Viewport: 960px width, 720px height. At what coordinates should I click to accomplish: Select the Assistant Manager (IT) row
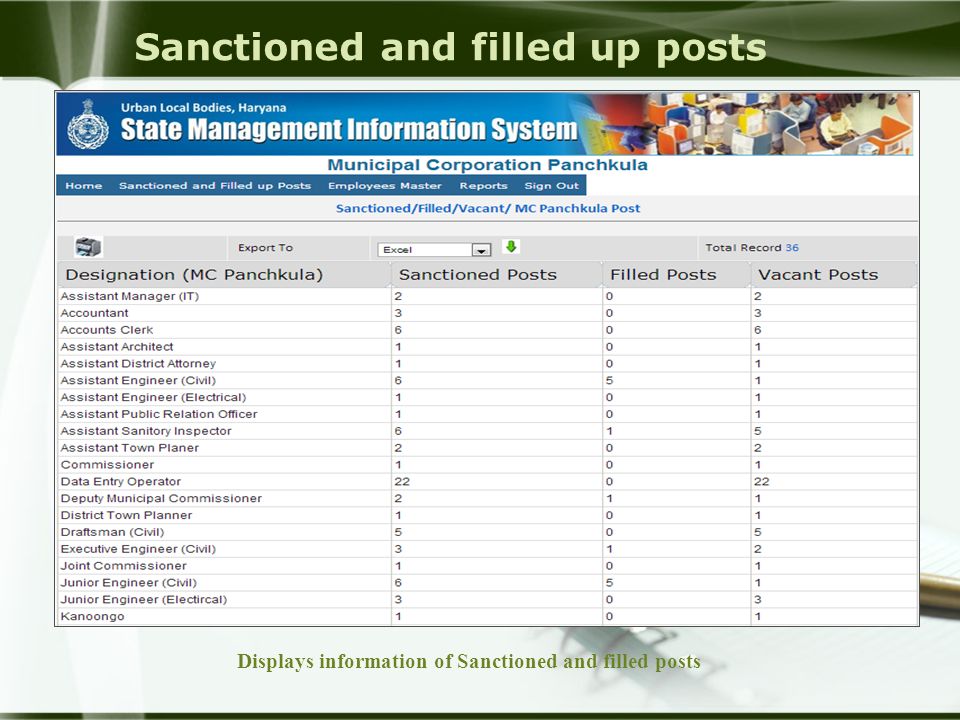pos(488,296)
